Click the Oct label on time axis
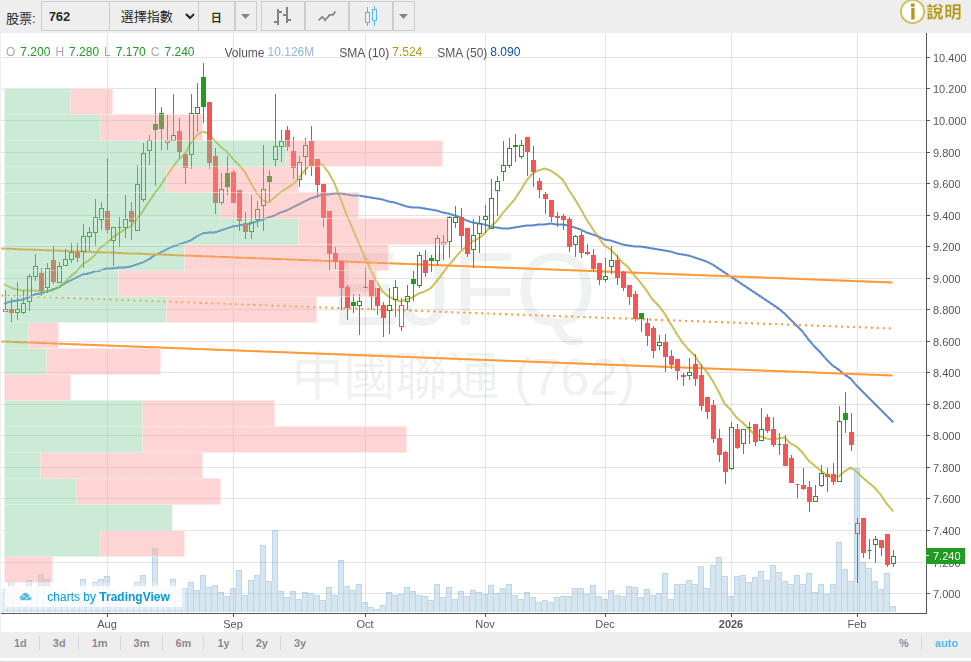The width and height of the screenshot is (971, 662). click(365, 624)
